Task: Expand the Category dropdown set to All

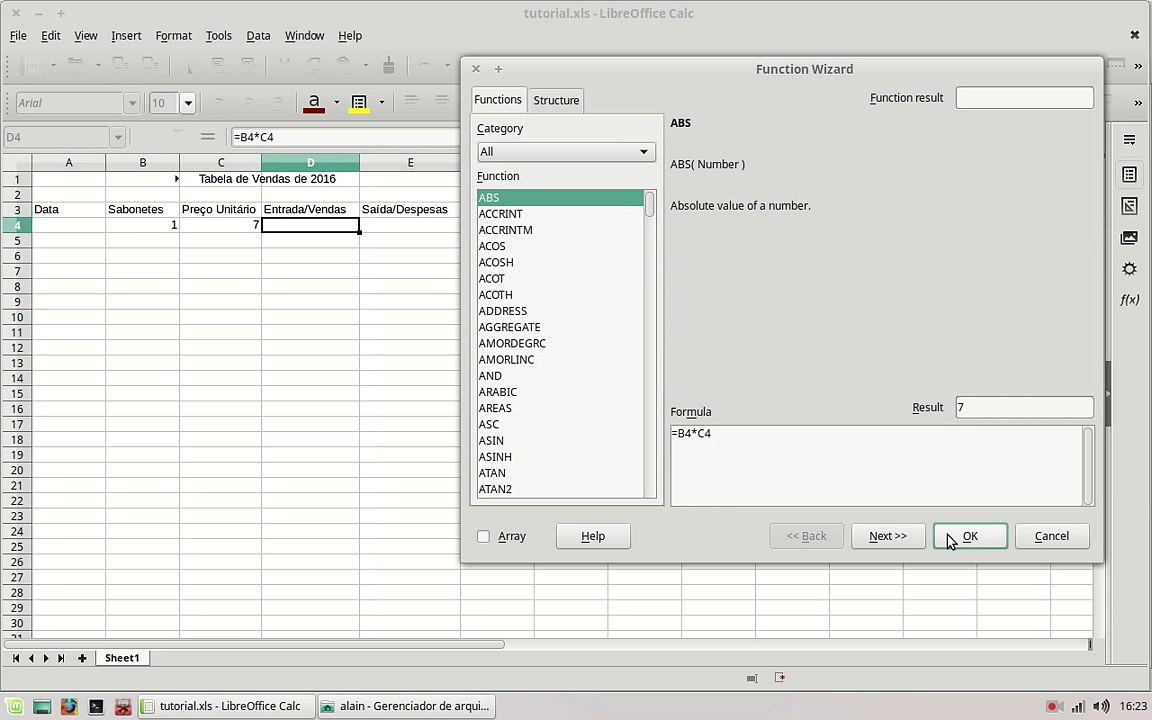Action: point(566,152)
